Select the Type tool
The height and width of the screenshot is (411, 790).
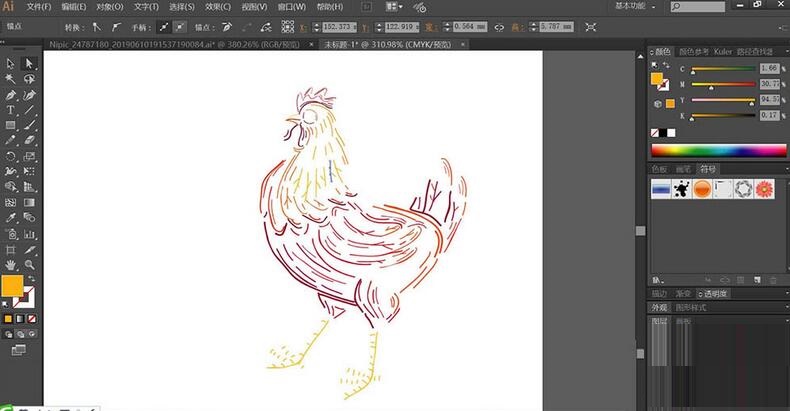tap(11, 109)
